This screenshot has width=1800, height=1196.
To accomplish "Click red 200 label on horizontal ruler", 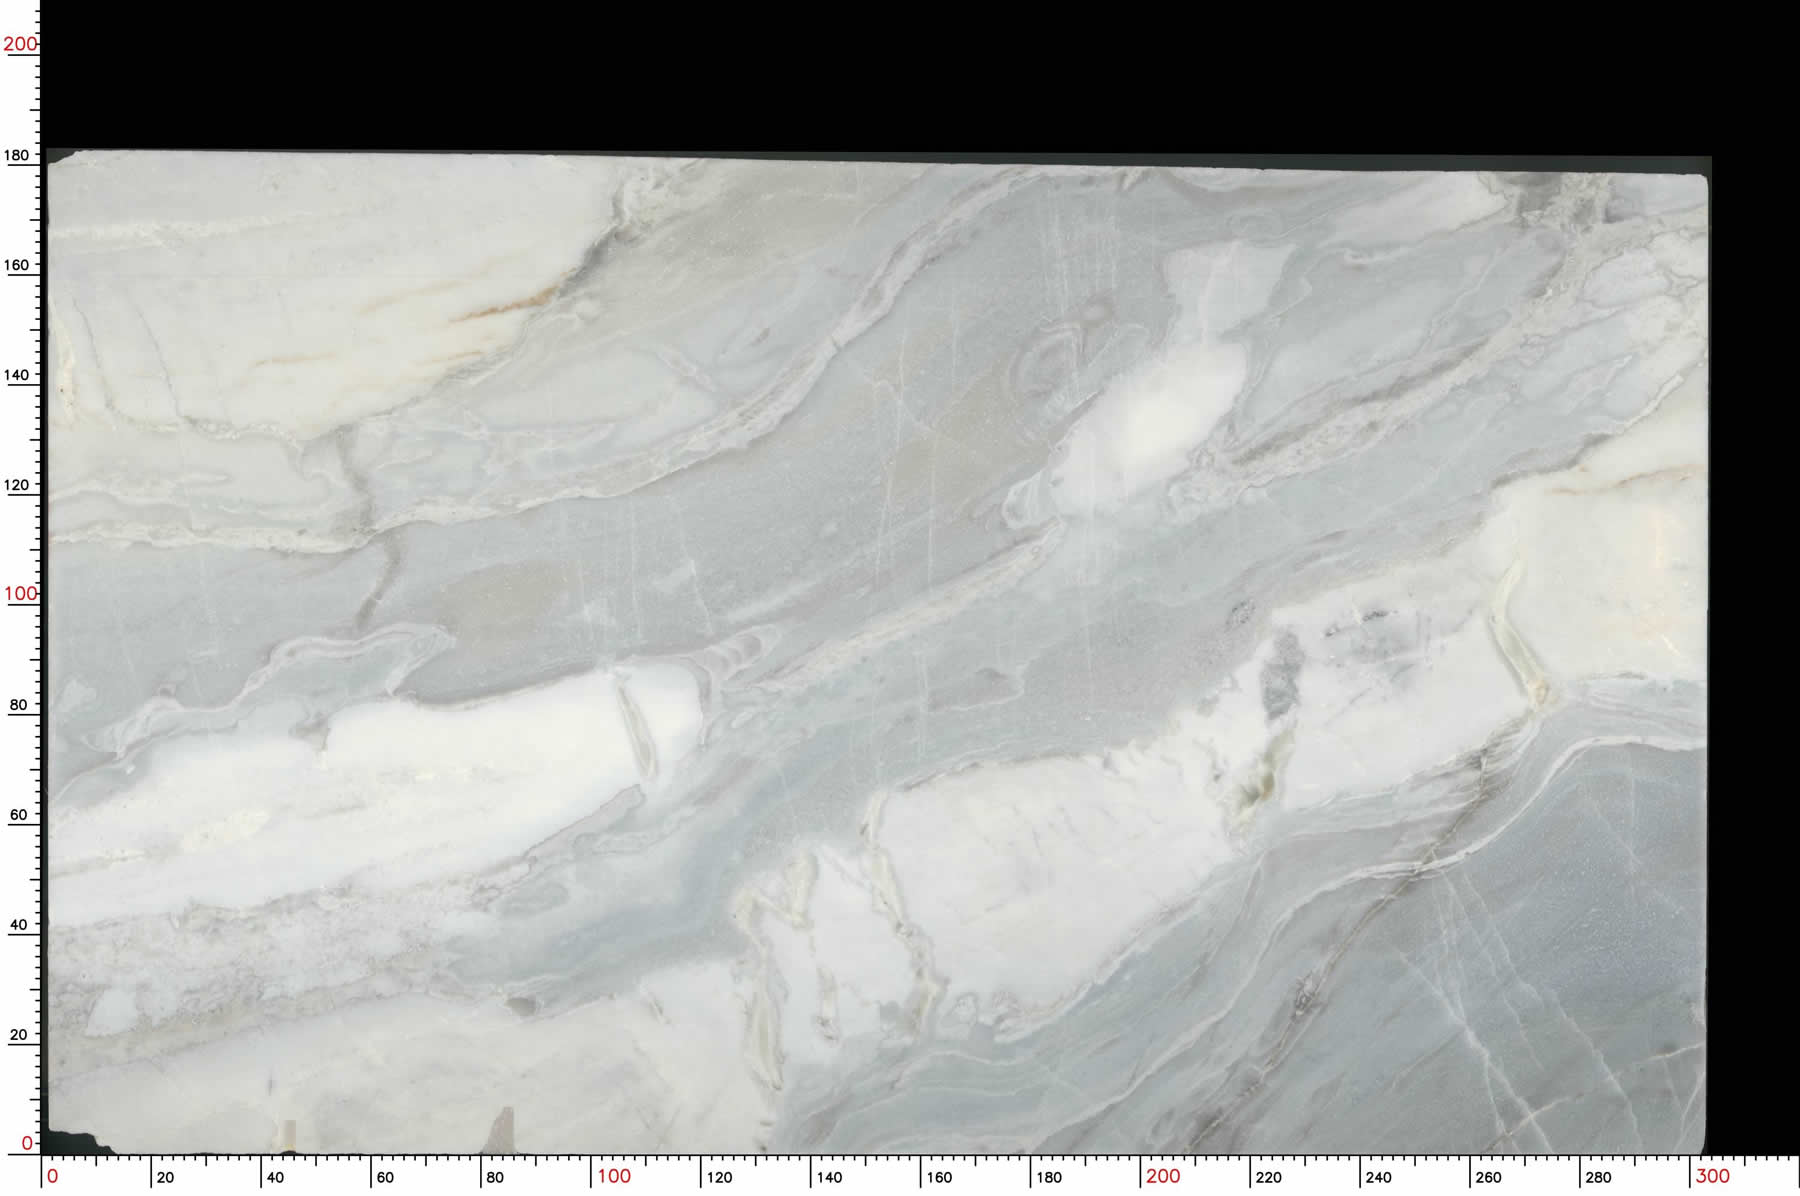I will click(x=1163, y=1177).
